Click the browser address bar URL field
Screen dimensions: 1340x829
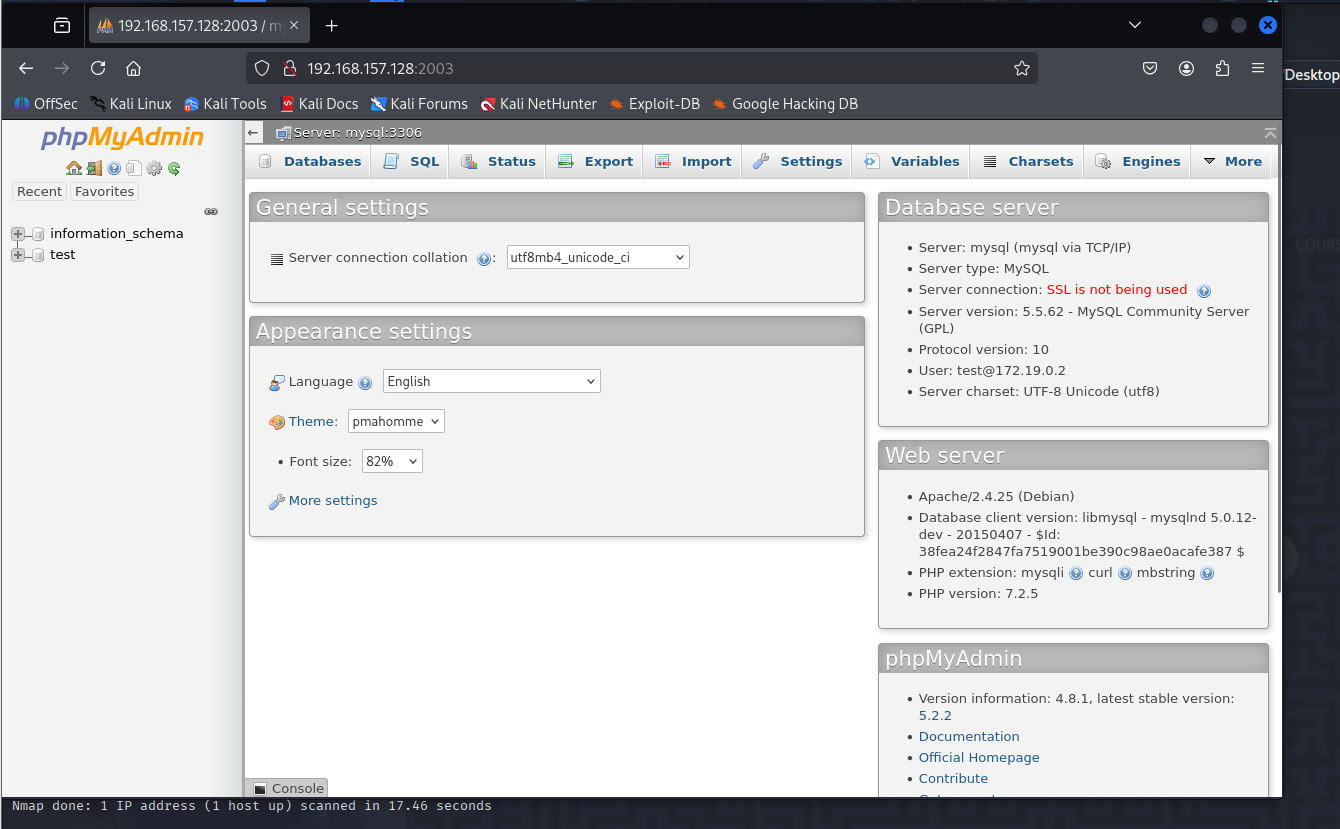[x=640, y=68]
